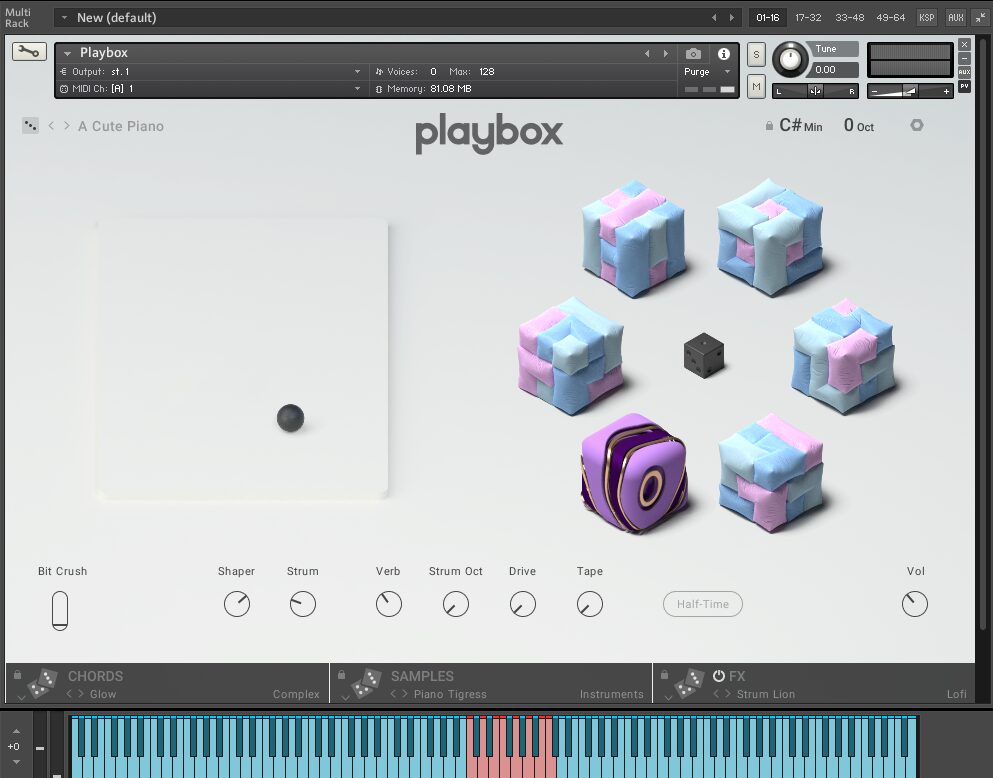The width and height of the screenshot is (993, 778).
Task: Enable Half-Time mode
Action: click(702, 604)
